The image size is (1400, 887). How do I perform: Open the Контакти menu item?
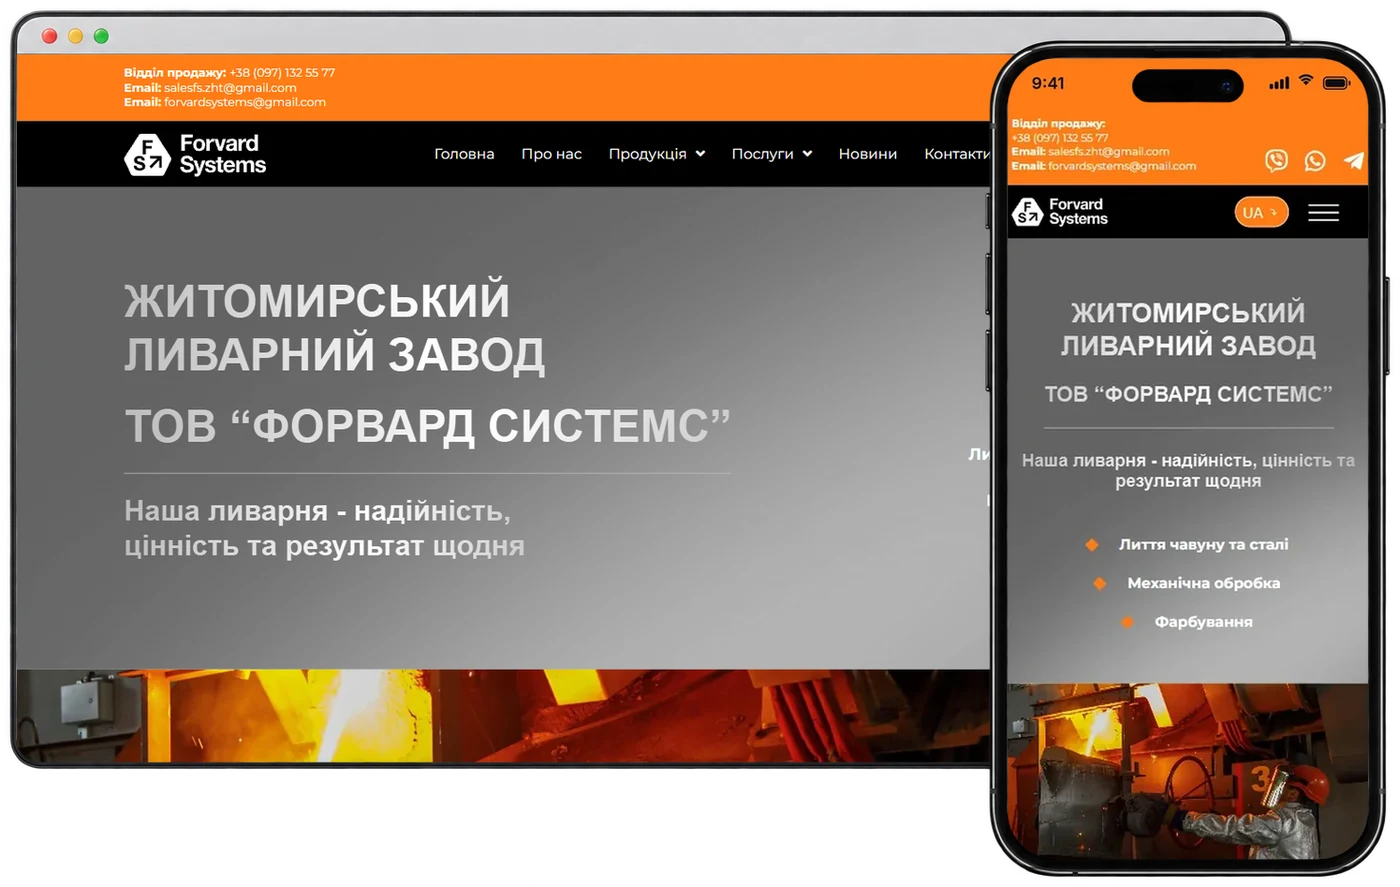click(957, 154)
